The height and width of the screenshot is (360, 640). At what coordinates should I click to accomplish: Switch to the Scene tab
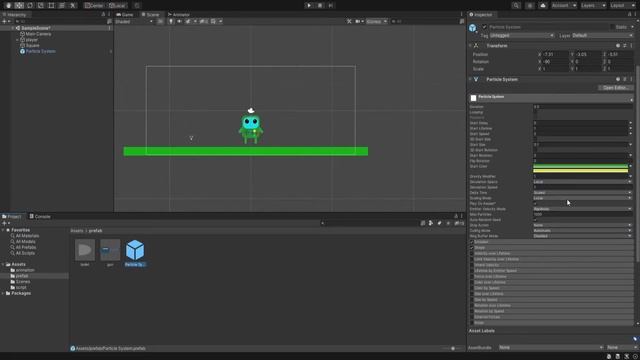150,14
